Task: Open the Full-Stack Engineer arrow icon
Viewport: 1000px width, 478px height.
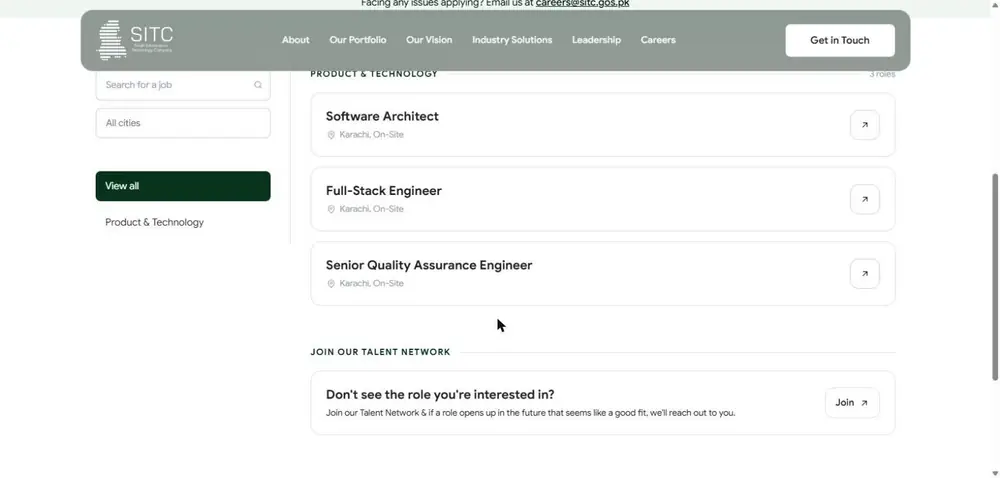Action: click(864, 199)
